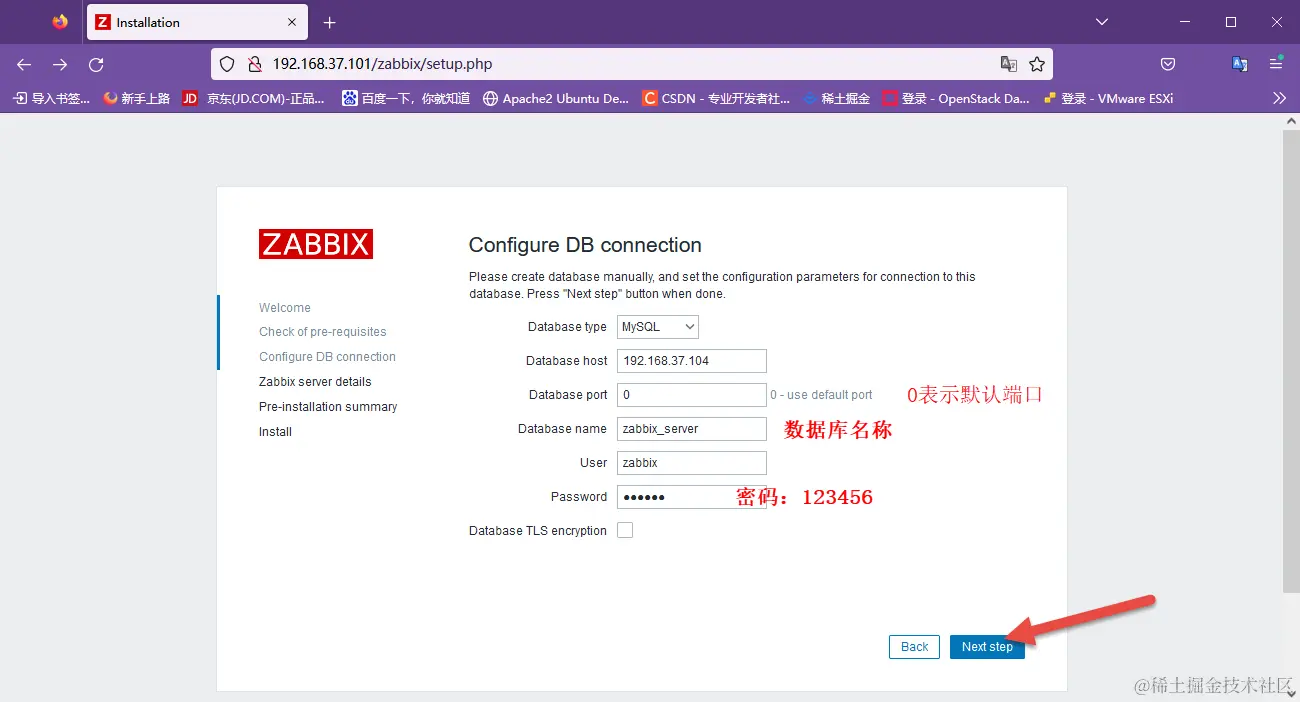1300x702 pixels.
Task: Click the back navigation arrow
Action: pos(23,63)
